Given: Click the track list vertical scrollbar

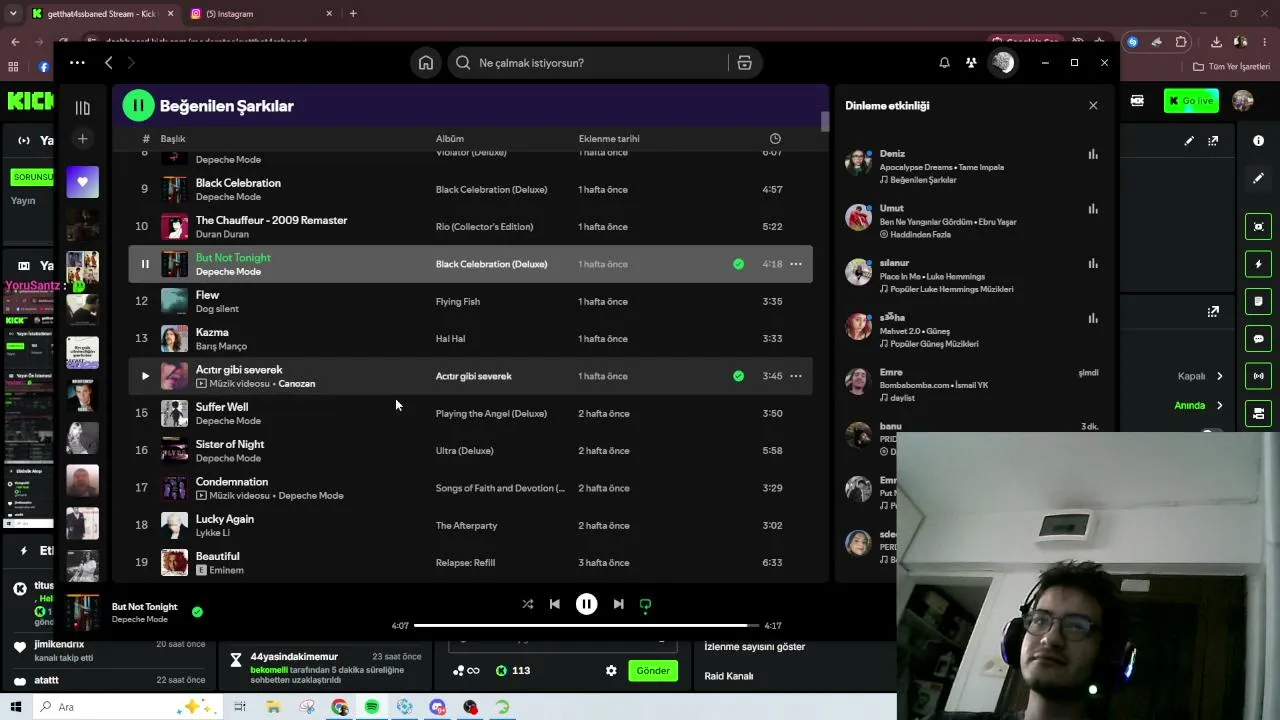Looking at the screenshot, I should pyautogui.click(x=825, y=122).
